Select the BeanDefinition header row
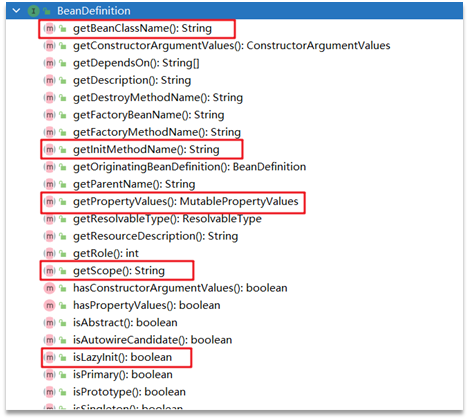Screen dimensions: 469x420 [x=234, y=11]
